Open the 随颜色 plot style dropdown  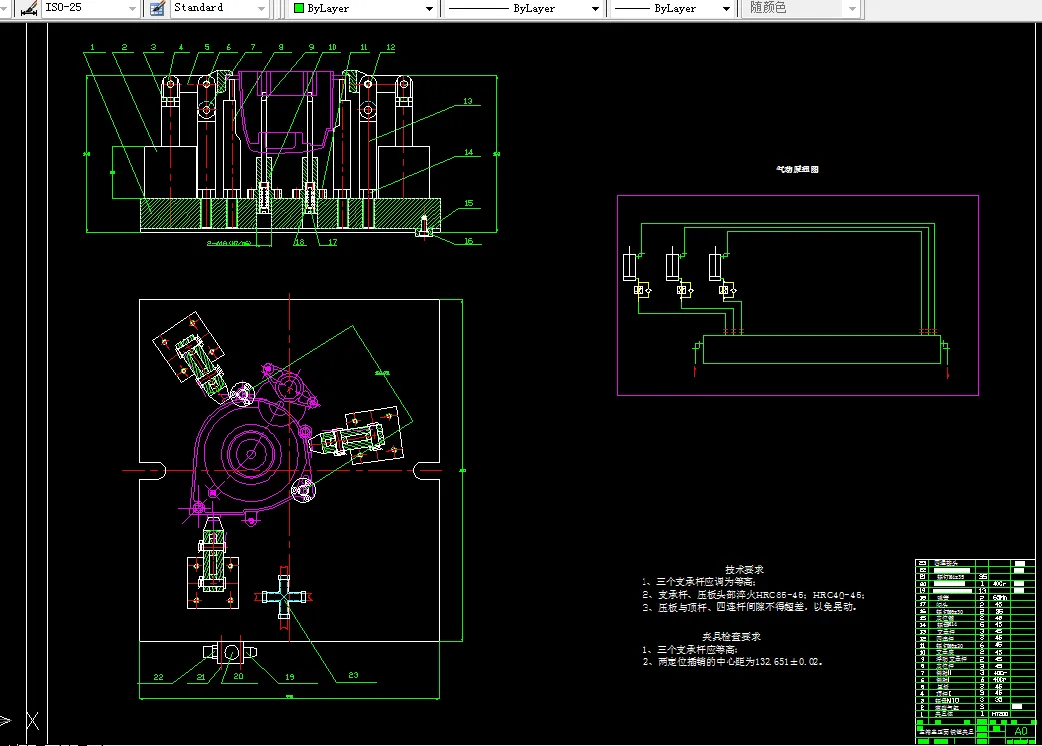[851, 8]
